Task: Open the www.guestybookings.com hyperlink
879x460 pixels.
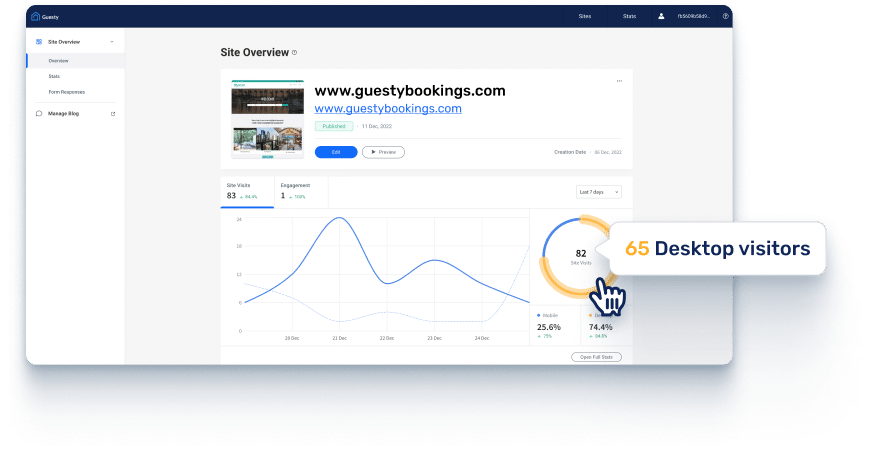Action: click(x=388, y=109)
